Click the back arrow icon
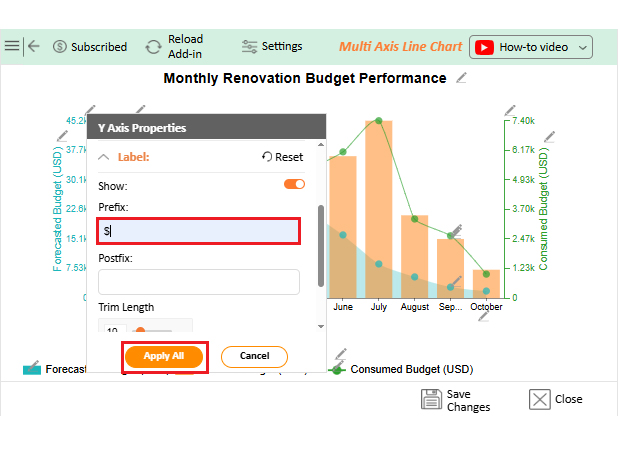 coord(33,46)
